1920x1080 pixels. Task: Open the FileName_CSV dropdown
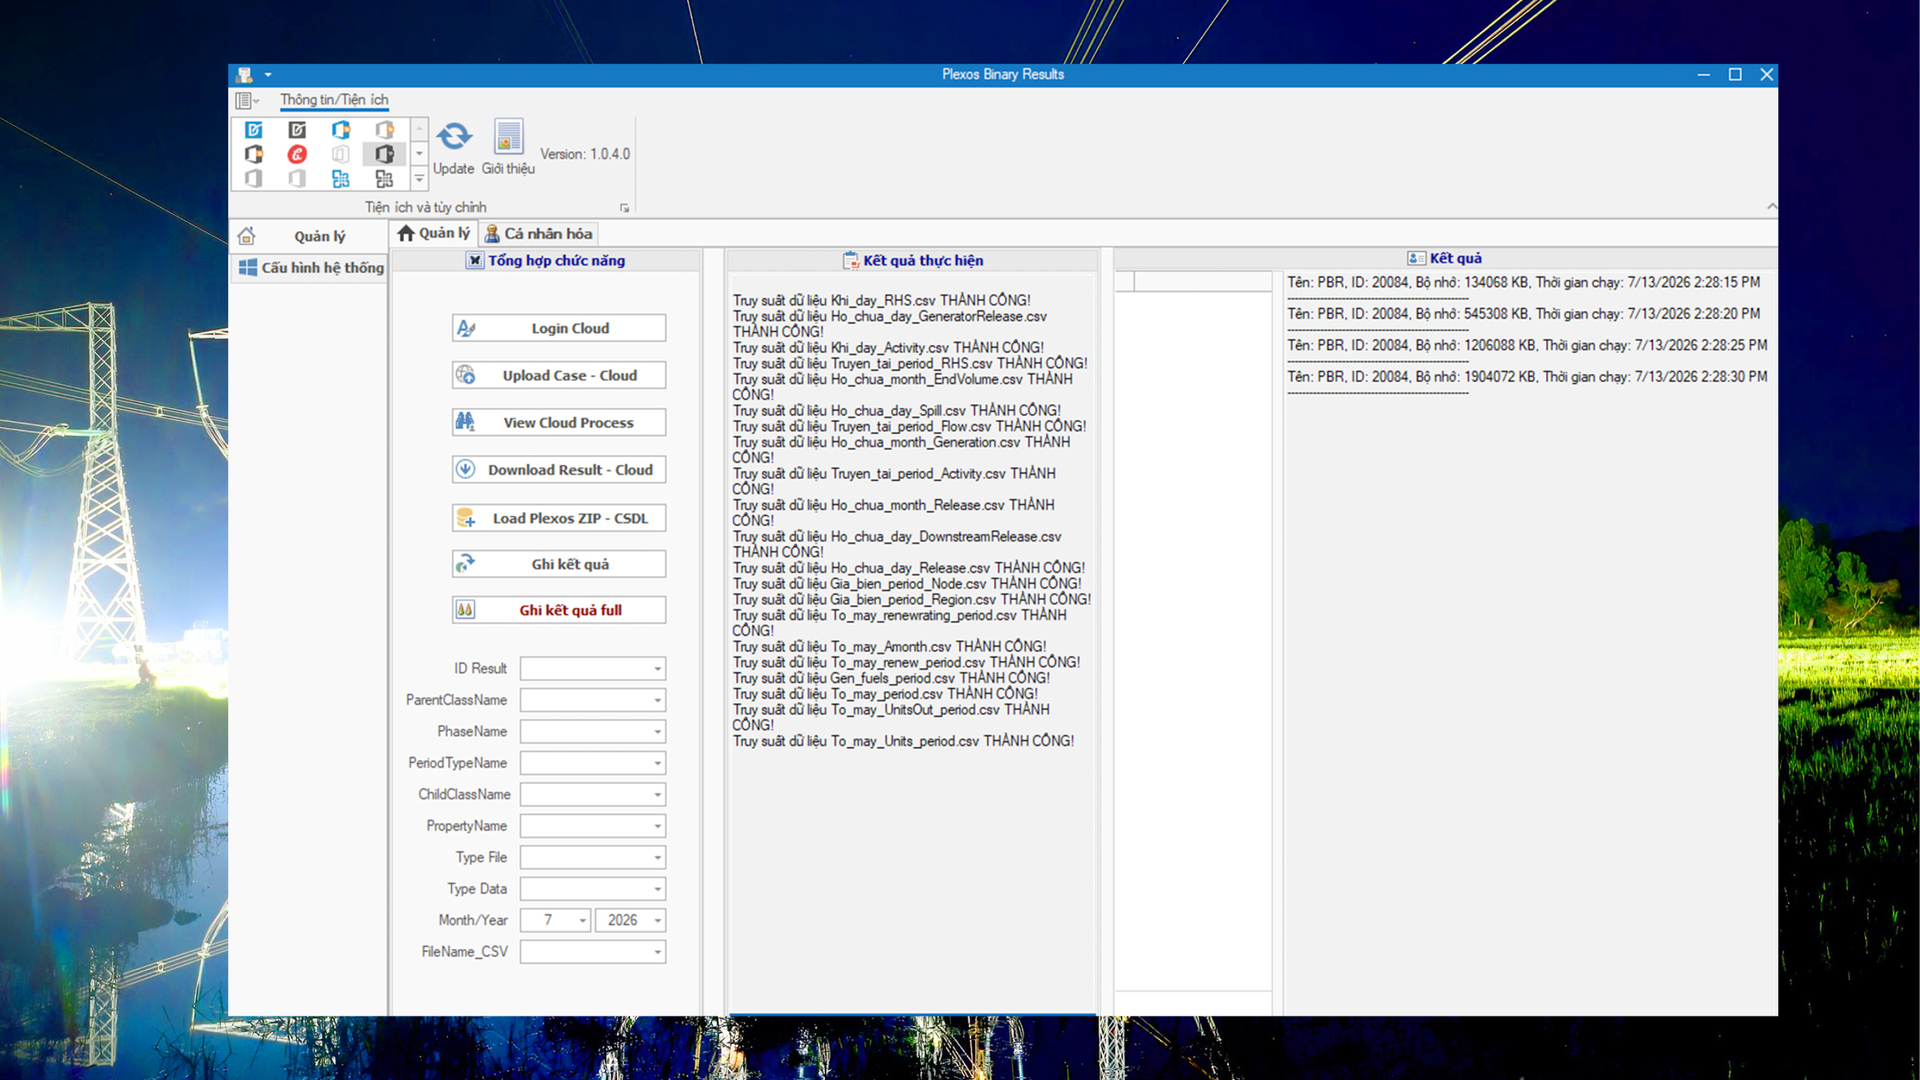coord(657,952)
